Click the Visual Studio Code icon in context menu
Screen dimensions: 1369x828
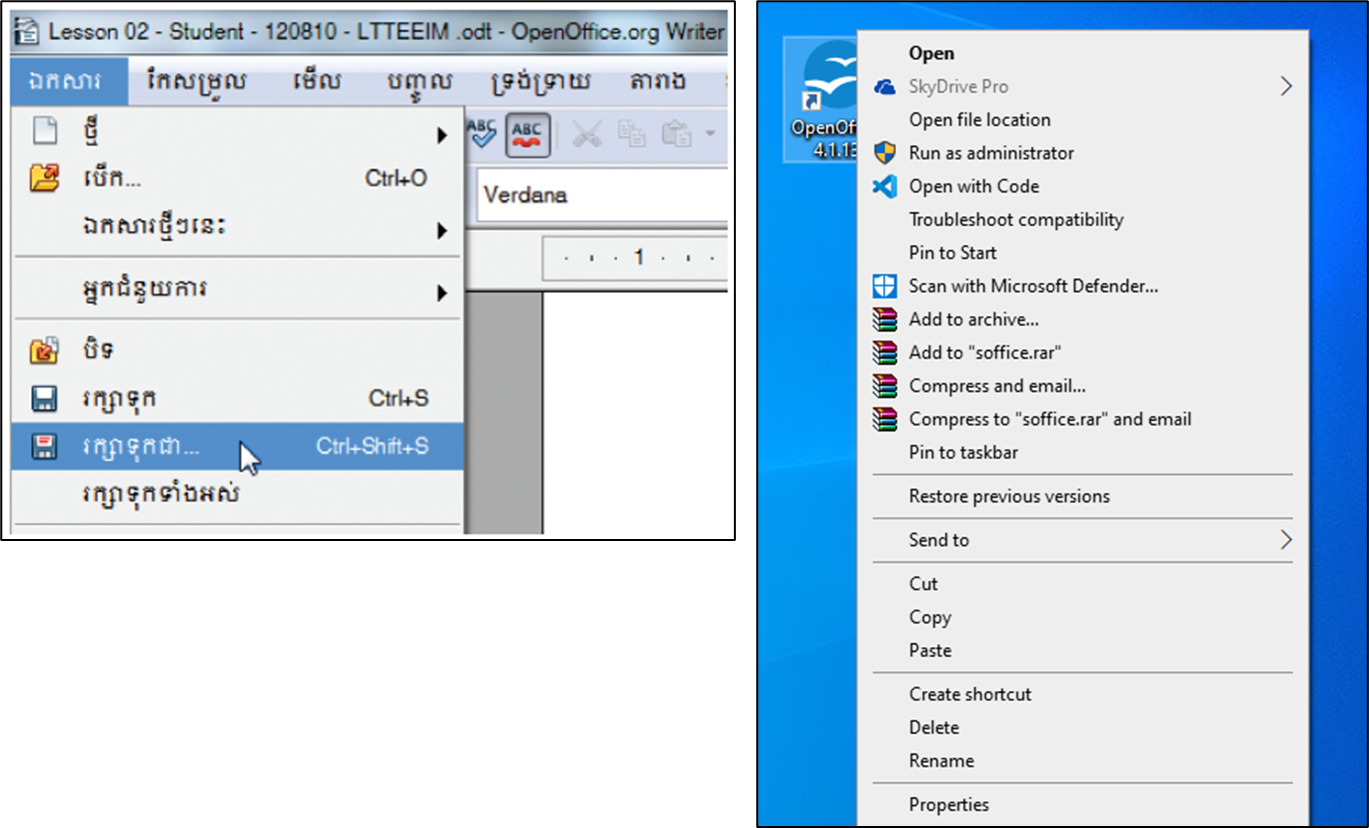885,187
